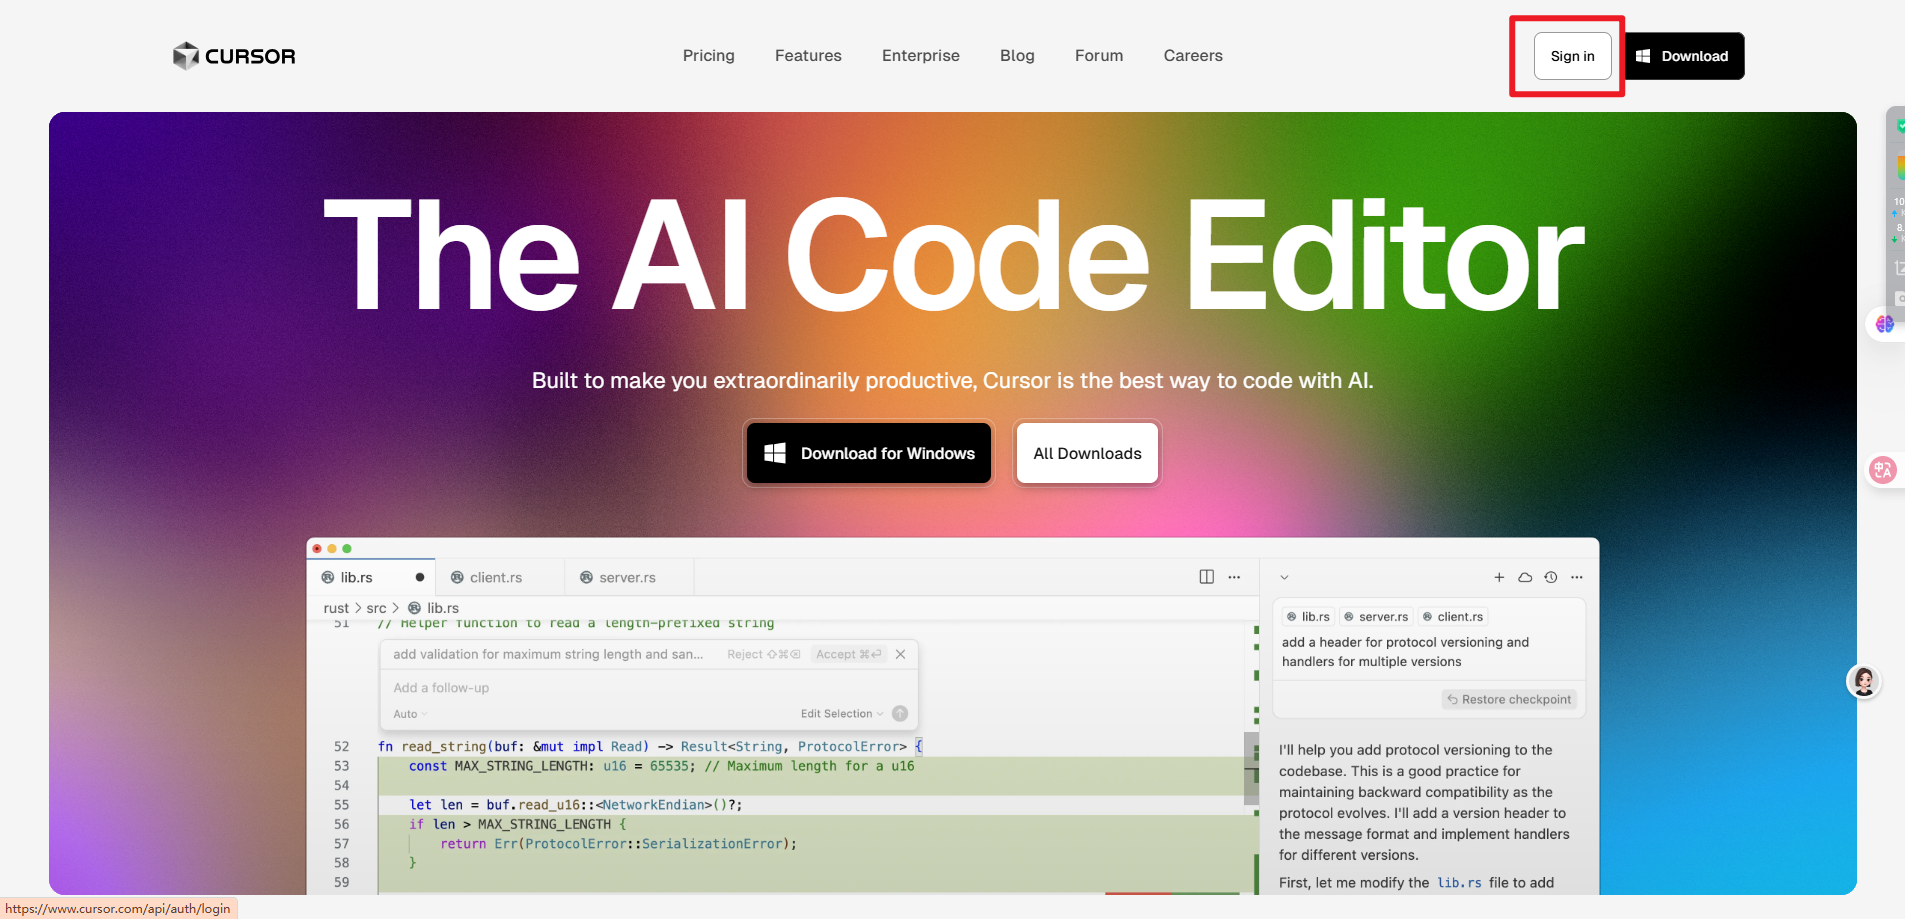Screen dimensions: 1905x919
Task: Open the Blog link
Action: (1017, 56)
